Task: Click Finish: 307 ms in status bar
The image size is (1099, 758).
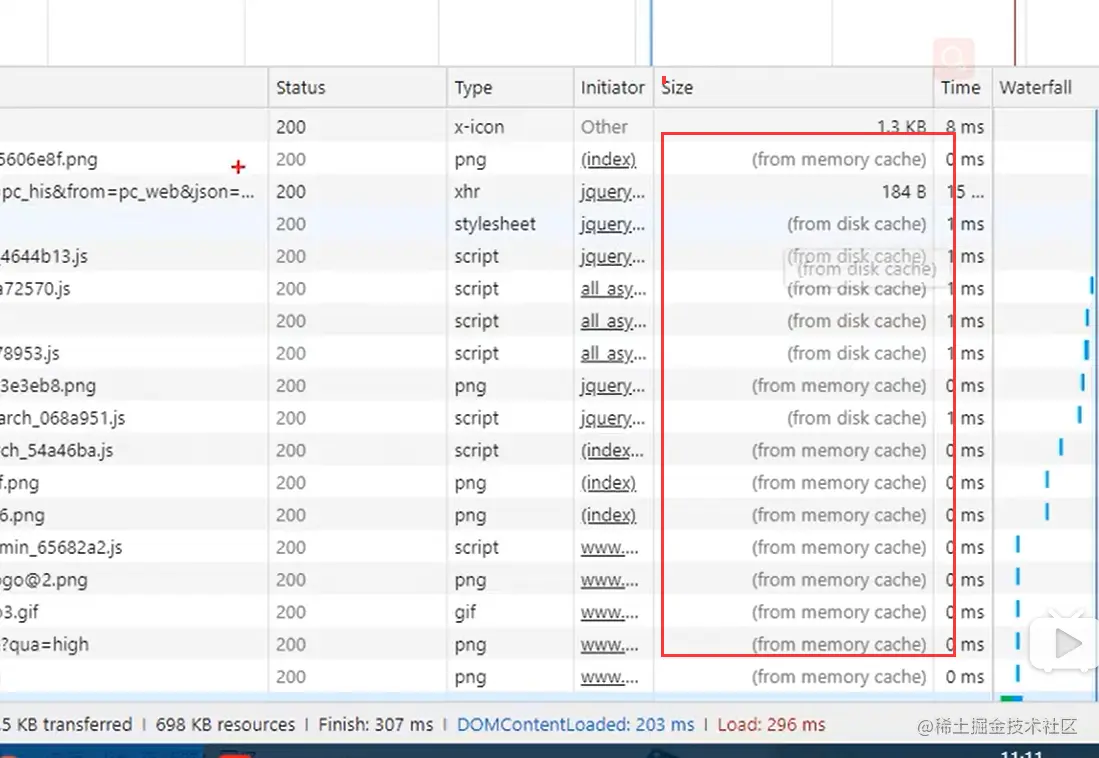Action: (376, 724)
